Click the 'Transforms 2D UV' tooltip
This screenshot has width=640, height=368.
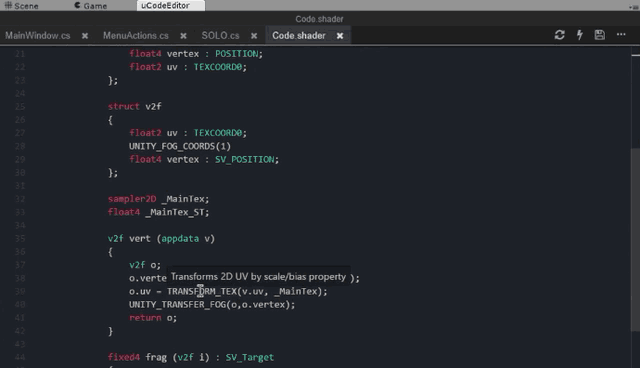(x=259, y=277)
